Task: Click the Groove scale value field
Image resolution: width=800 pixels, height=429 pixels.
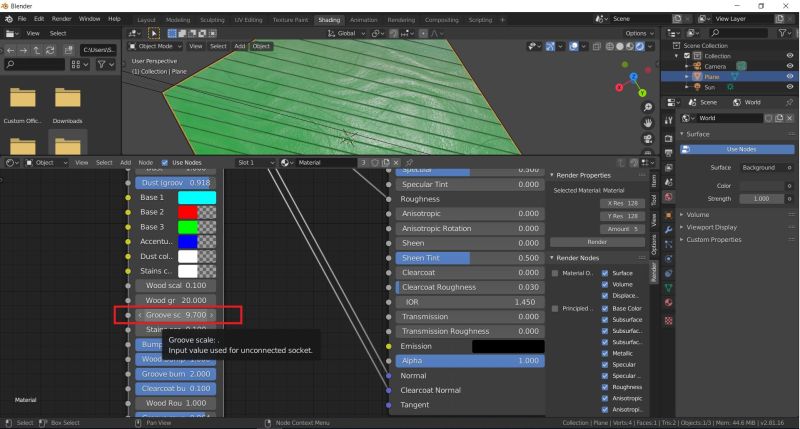Action: (176, 315)
